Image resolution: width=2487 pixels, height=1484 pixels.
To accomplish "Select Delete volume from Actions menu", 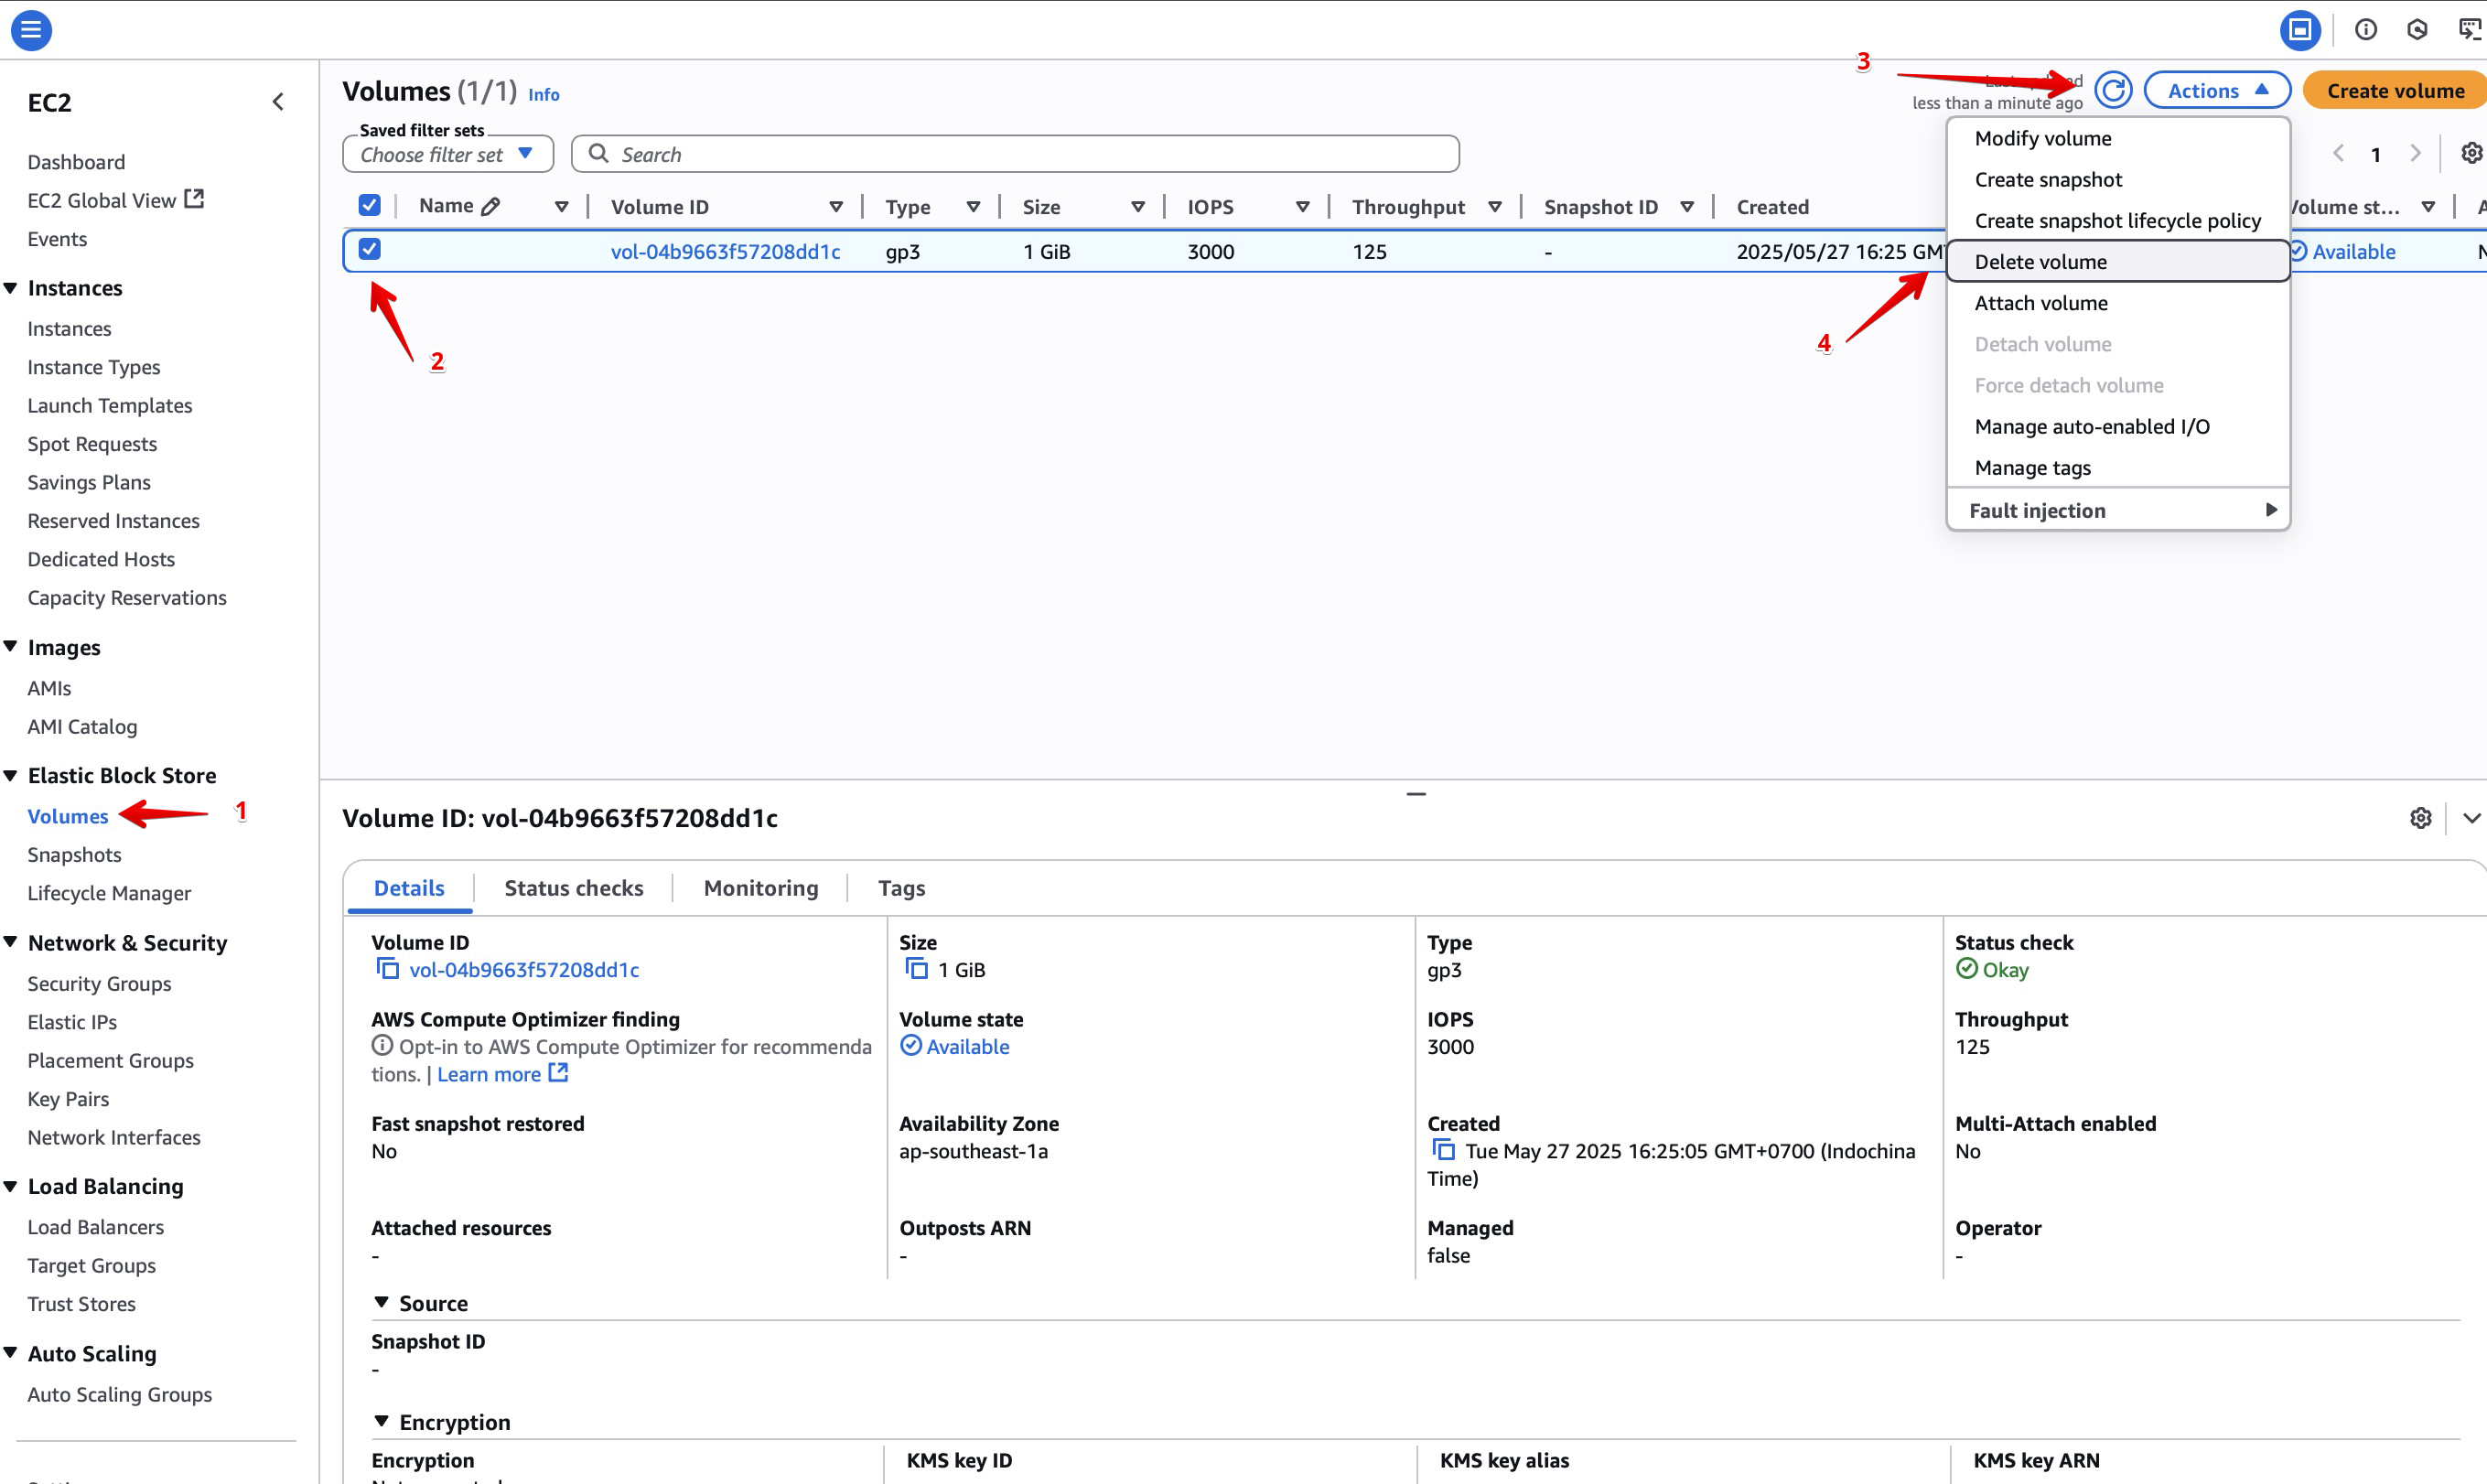I will (2040, 262).
